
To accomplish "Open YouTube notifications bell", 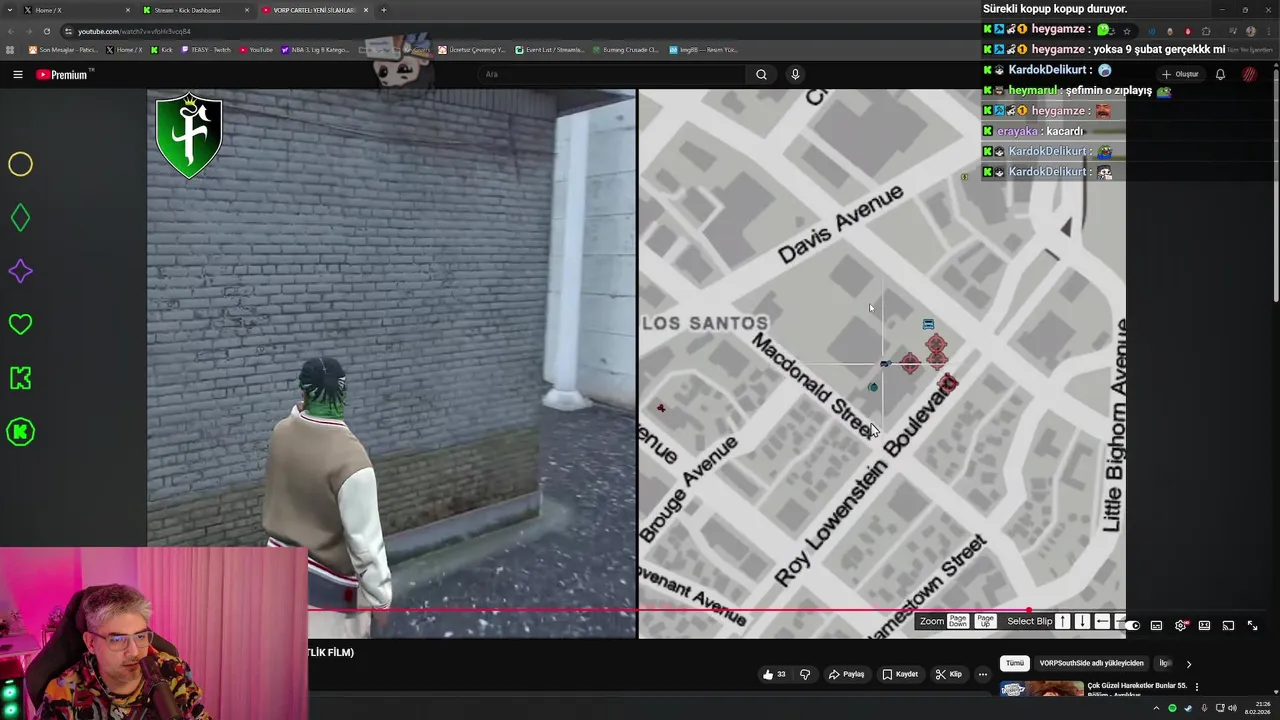I will (x=1220, y=74).
